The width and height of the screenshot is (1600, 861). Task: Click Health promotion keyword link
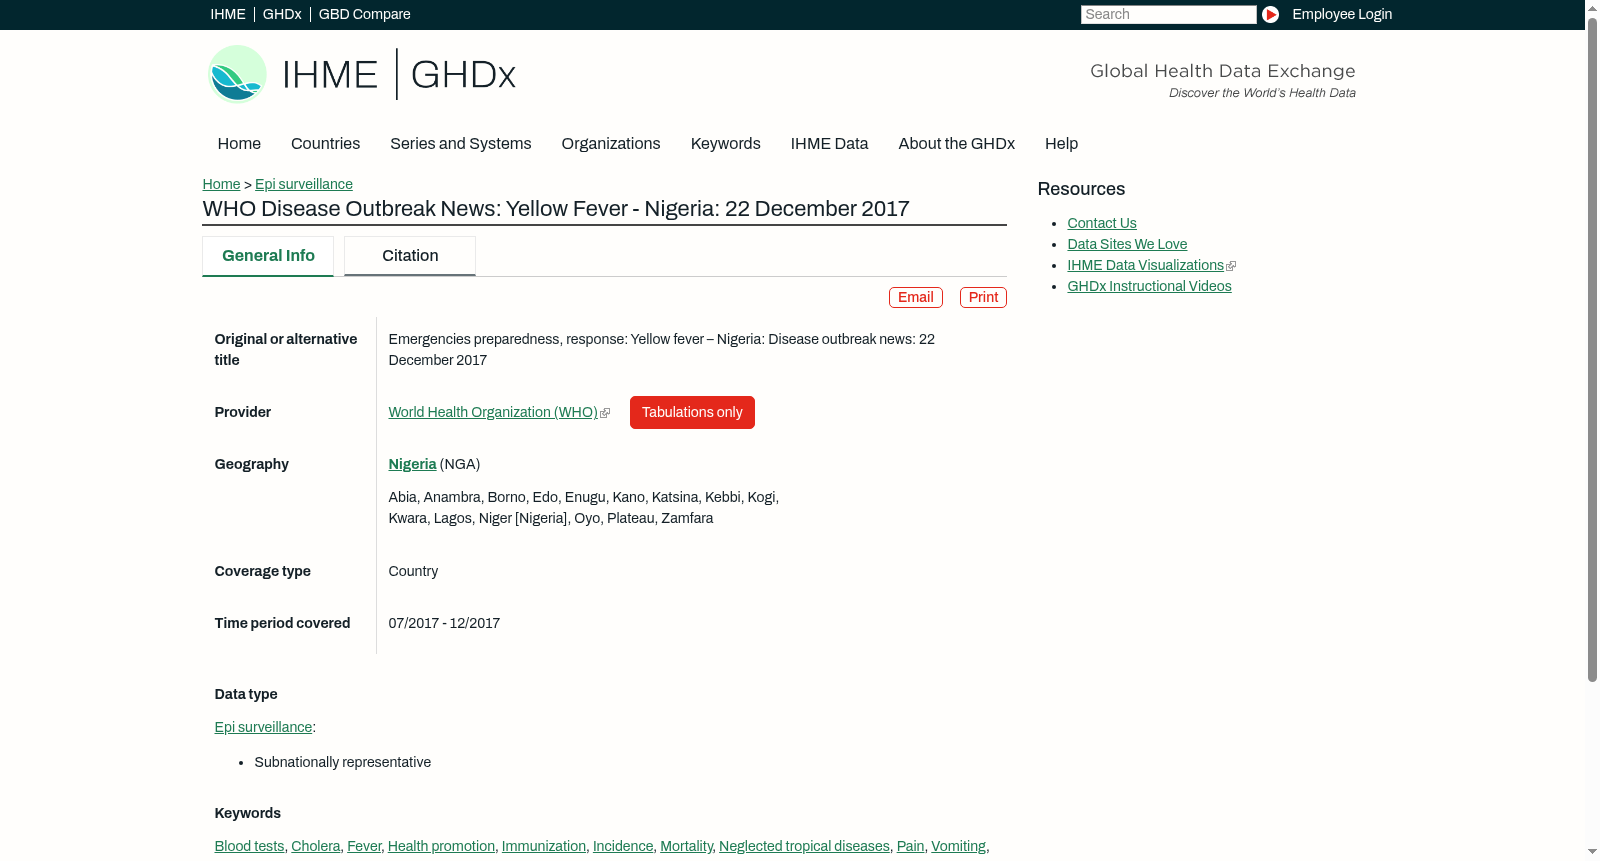click(441, 846)
